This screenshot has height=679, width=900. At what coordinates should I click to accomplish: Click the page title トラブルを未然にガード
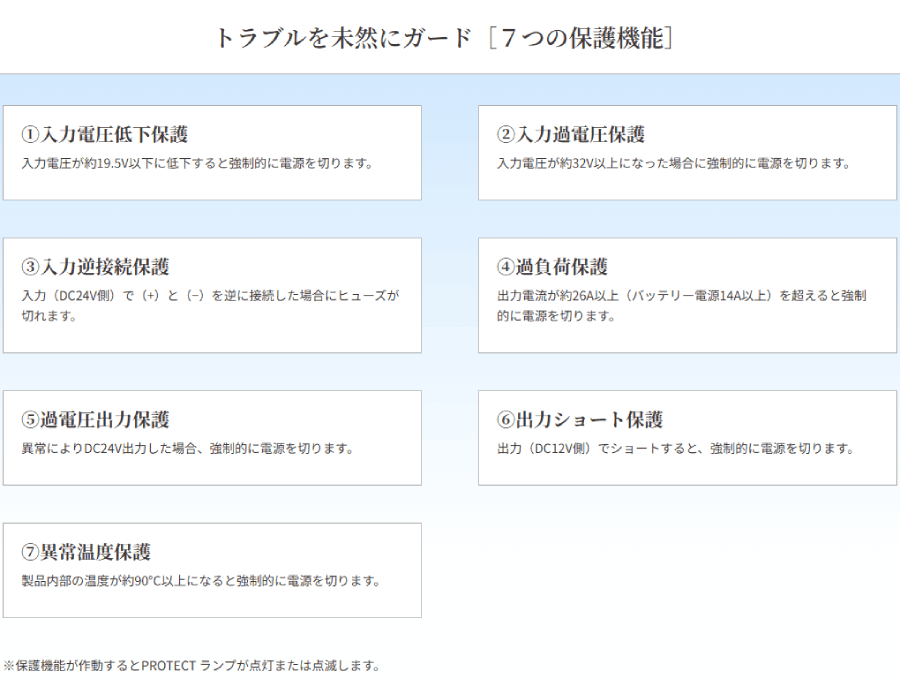pyautogui.click(x=342, y=38)
